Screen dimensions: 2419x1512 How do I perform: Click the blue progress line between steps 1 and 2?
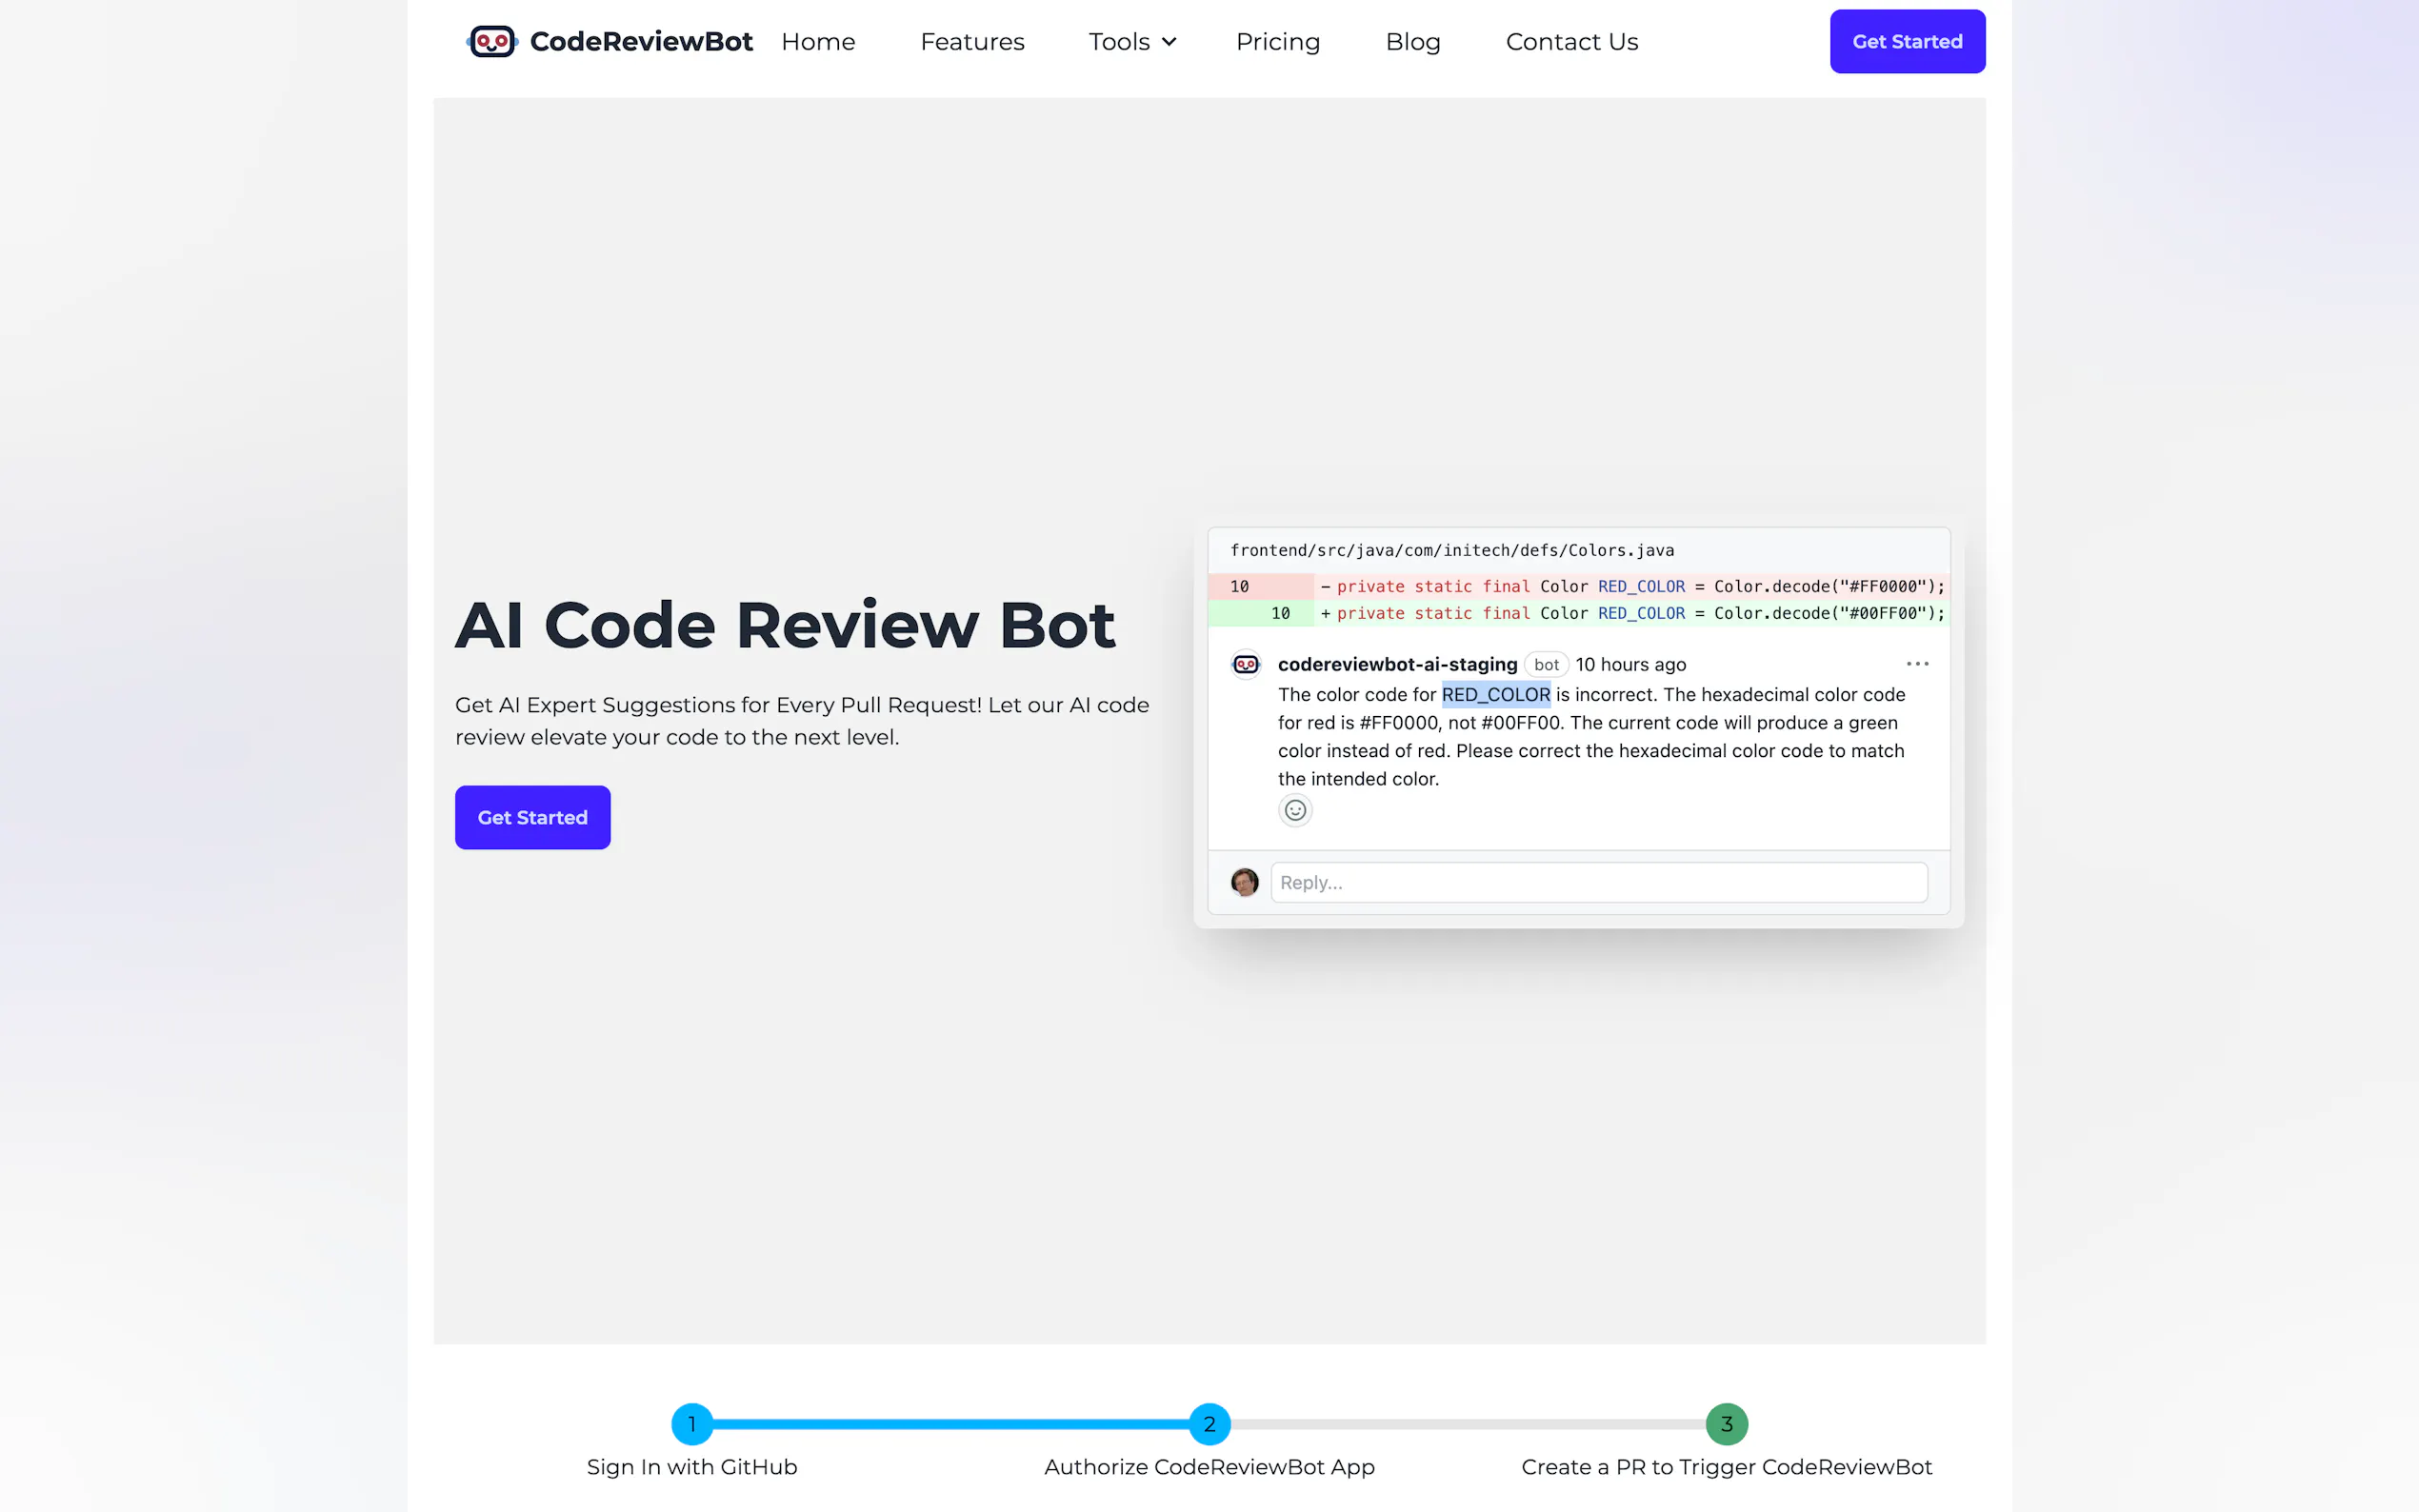tap(950, 1424)
